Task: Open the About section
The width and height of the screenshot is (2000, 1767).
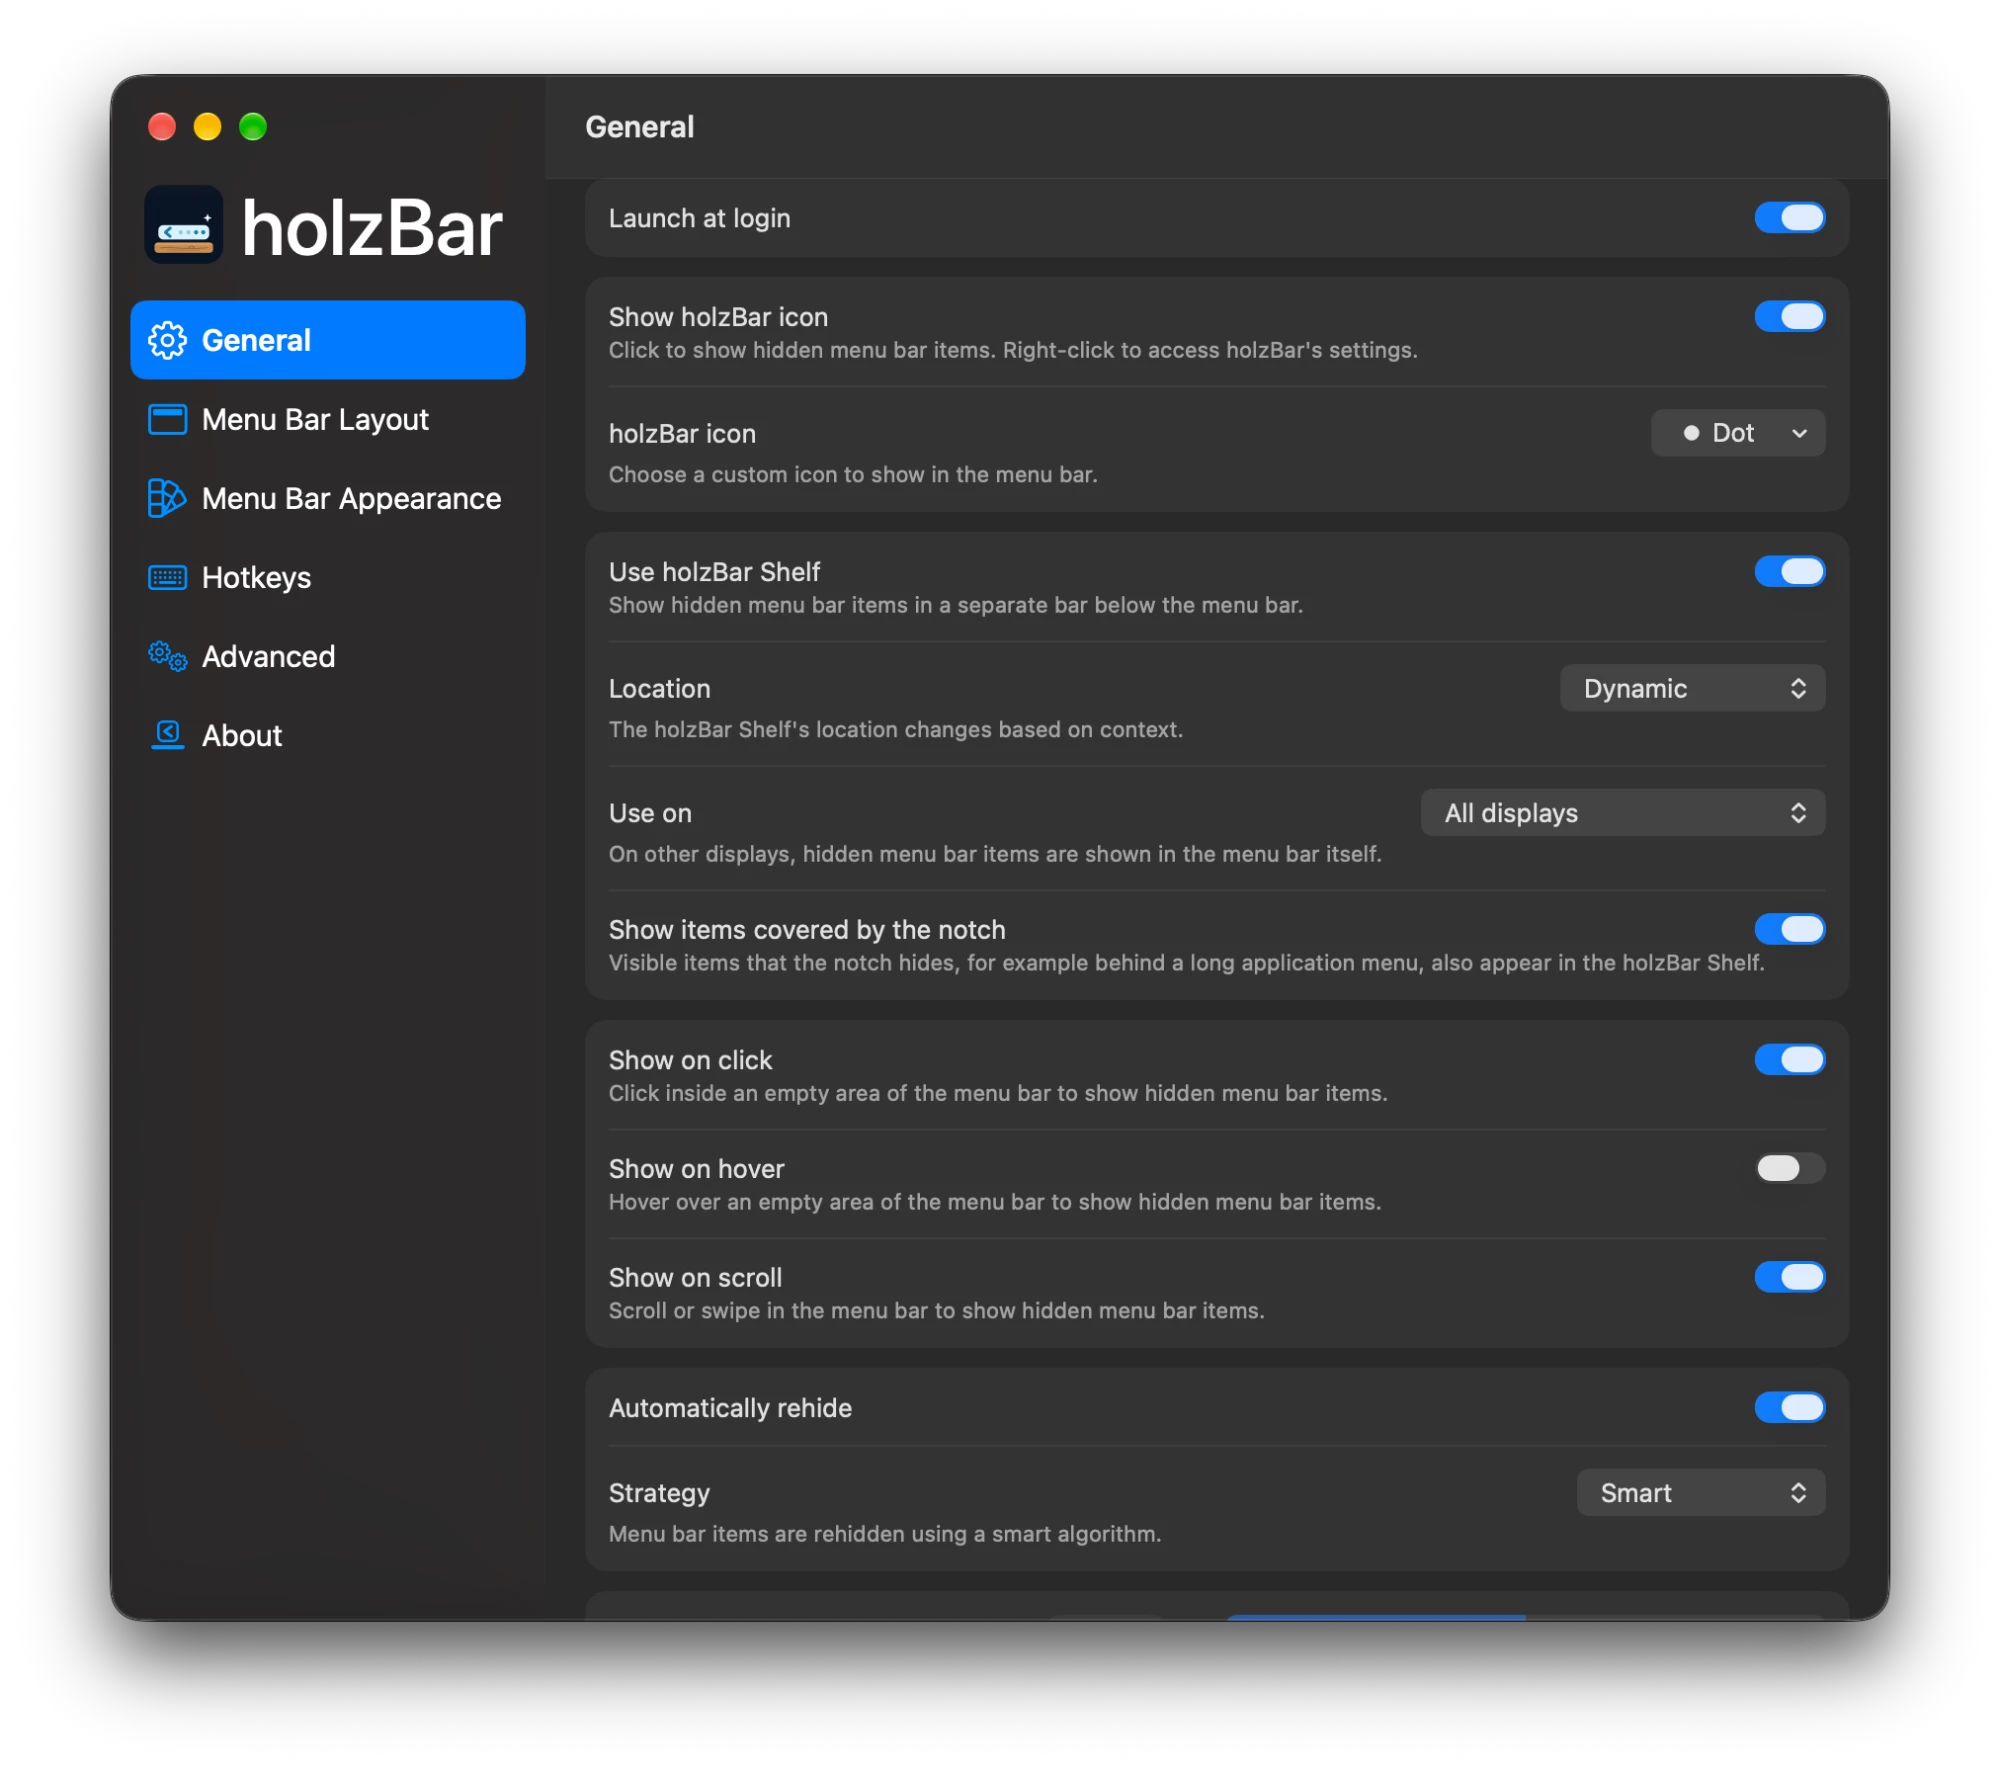Action: point(327,735)
